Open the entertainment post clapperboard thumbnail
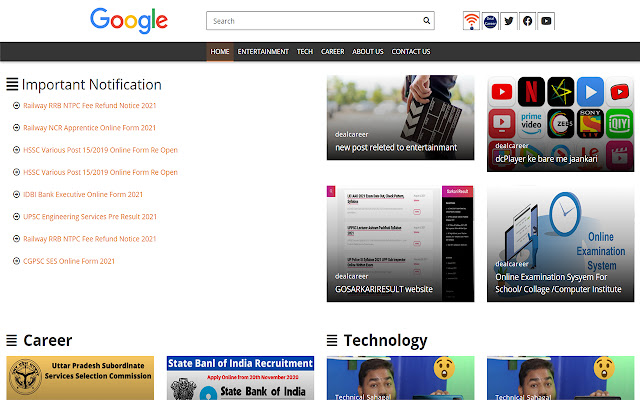The height and width of the screenshot is (400, 640). coord(400,117)
